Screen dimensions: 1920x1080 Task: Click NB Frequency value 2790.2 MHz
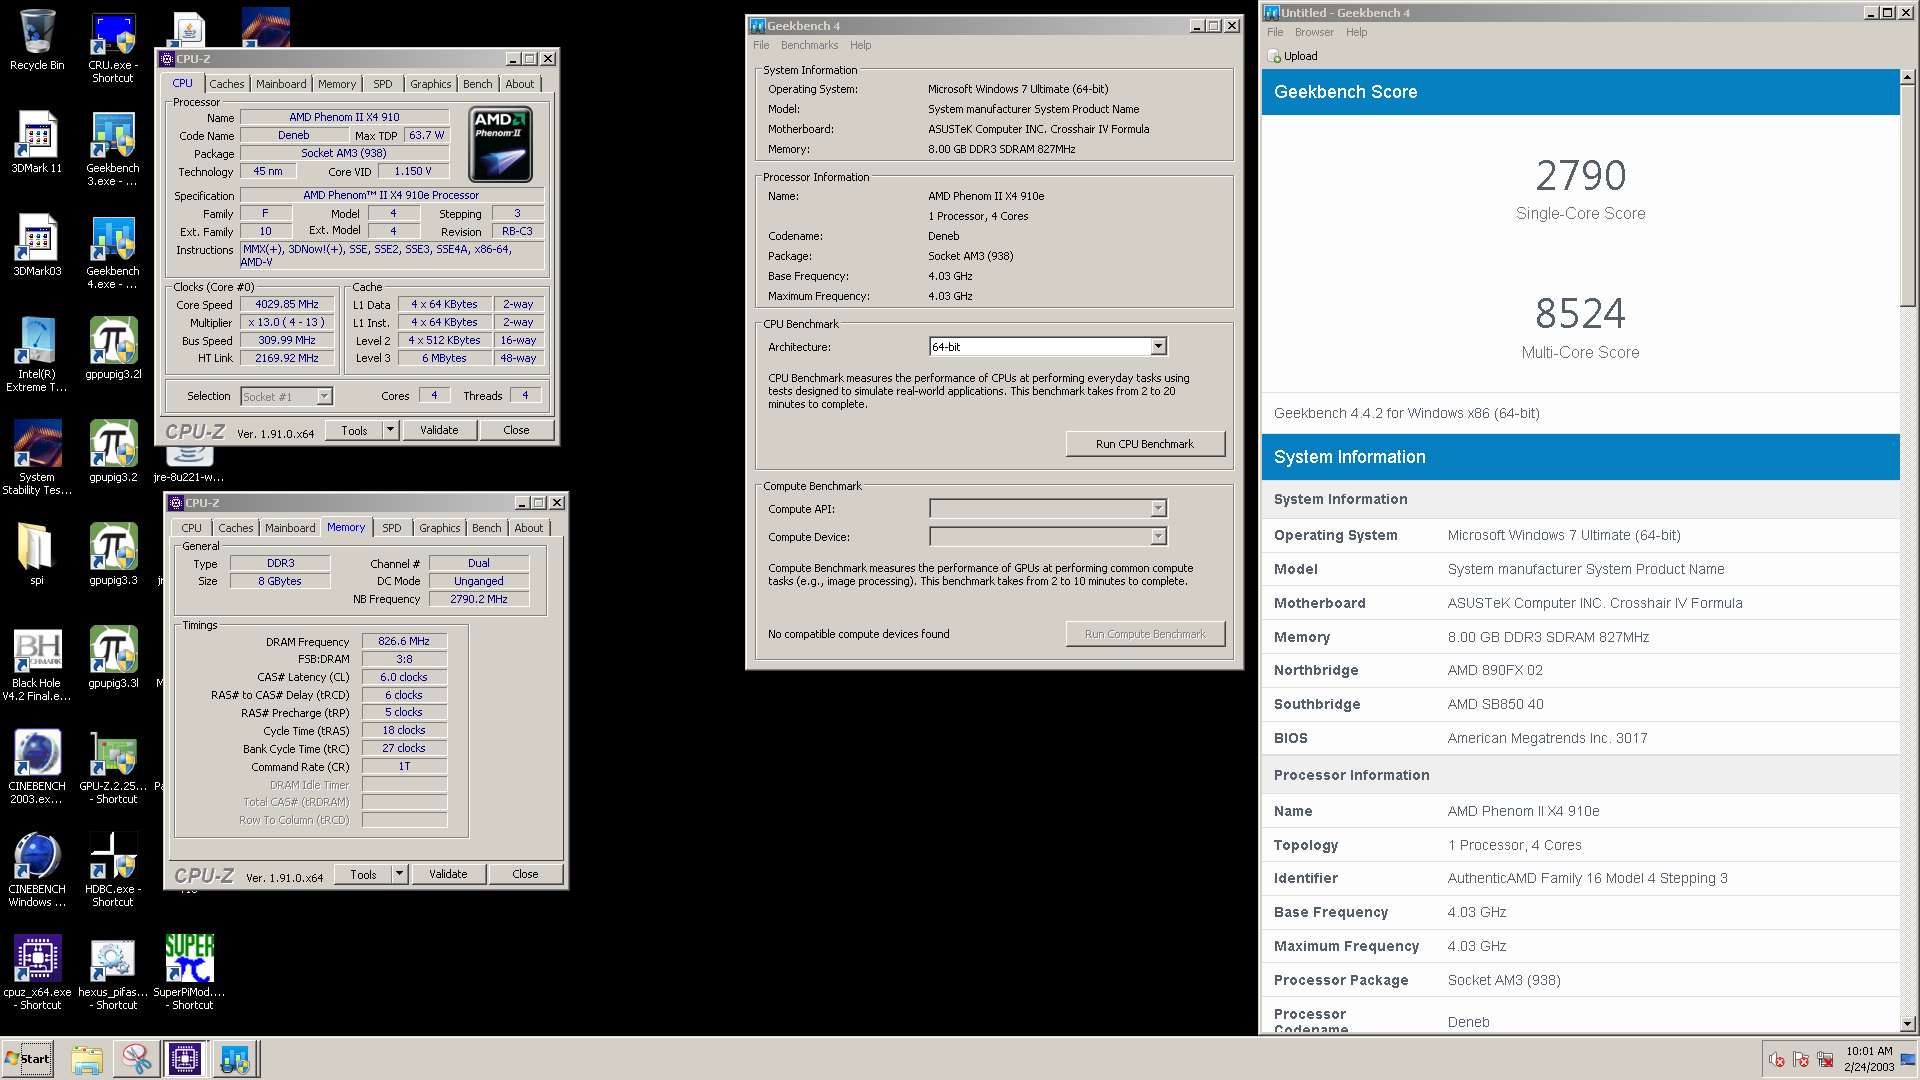point(479,599)
